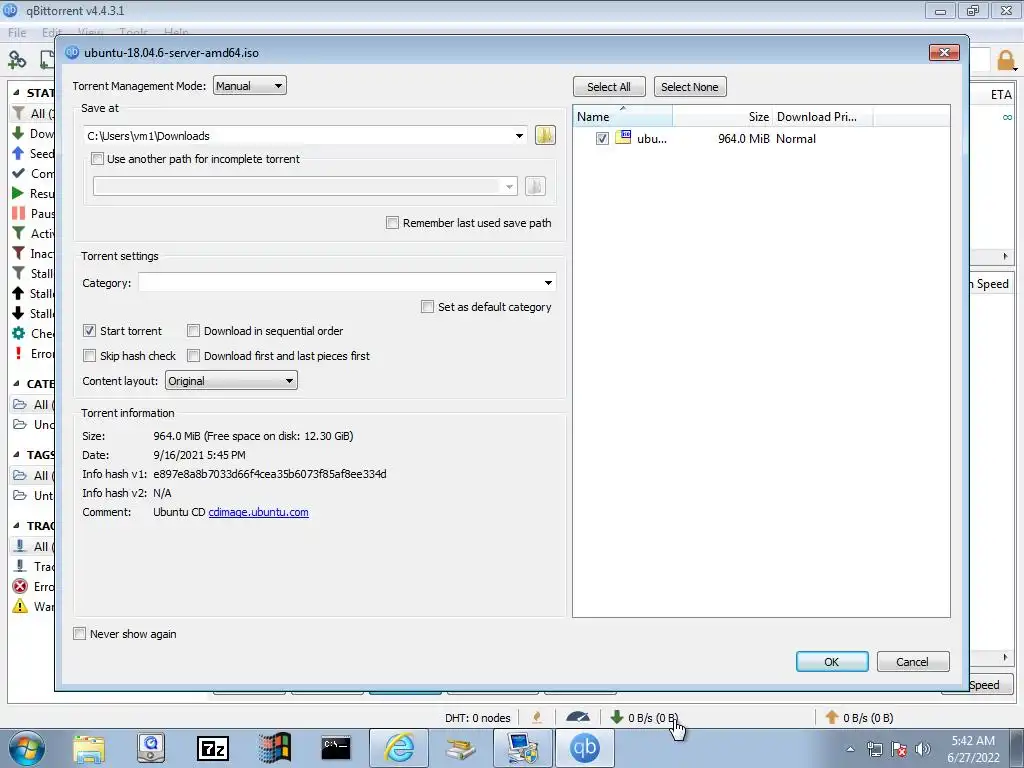Click the Info hash v1 value
The height and width of the screenshot is (768, 1024).
pyautogui.click(x=270, y=473)
